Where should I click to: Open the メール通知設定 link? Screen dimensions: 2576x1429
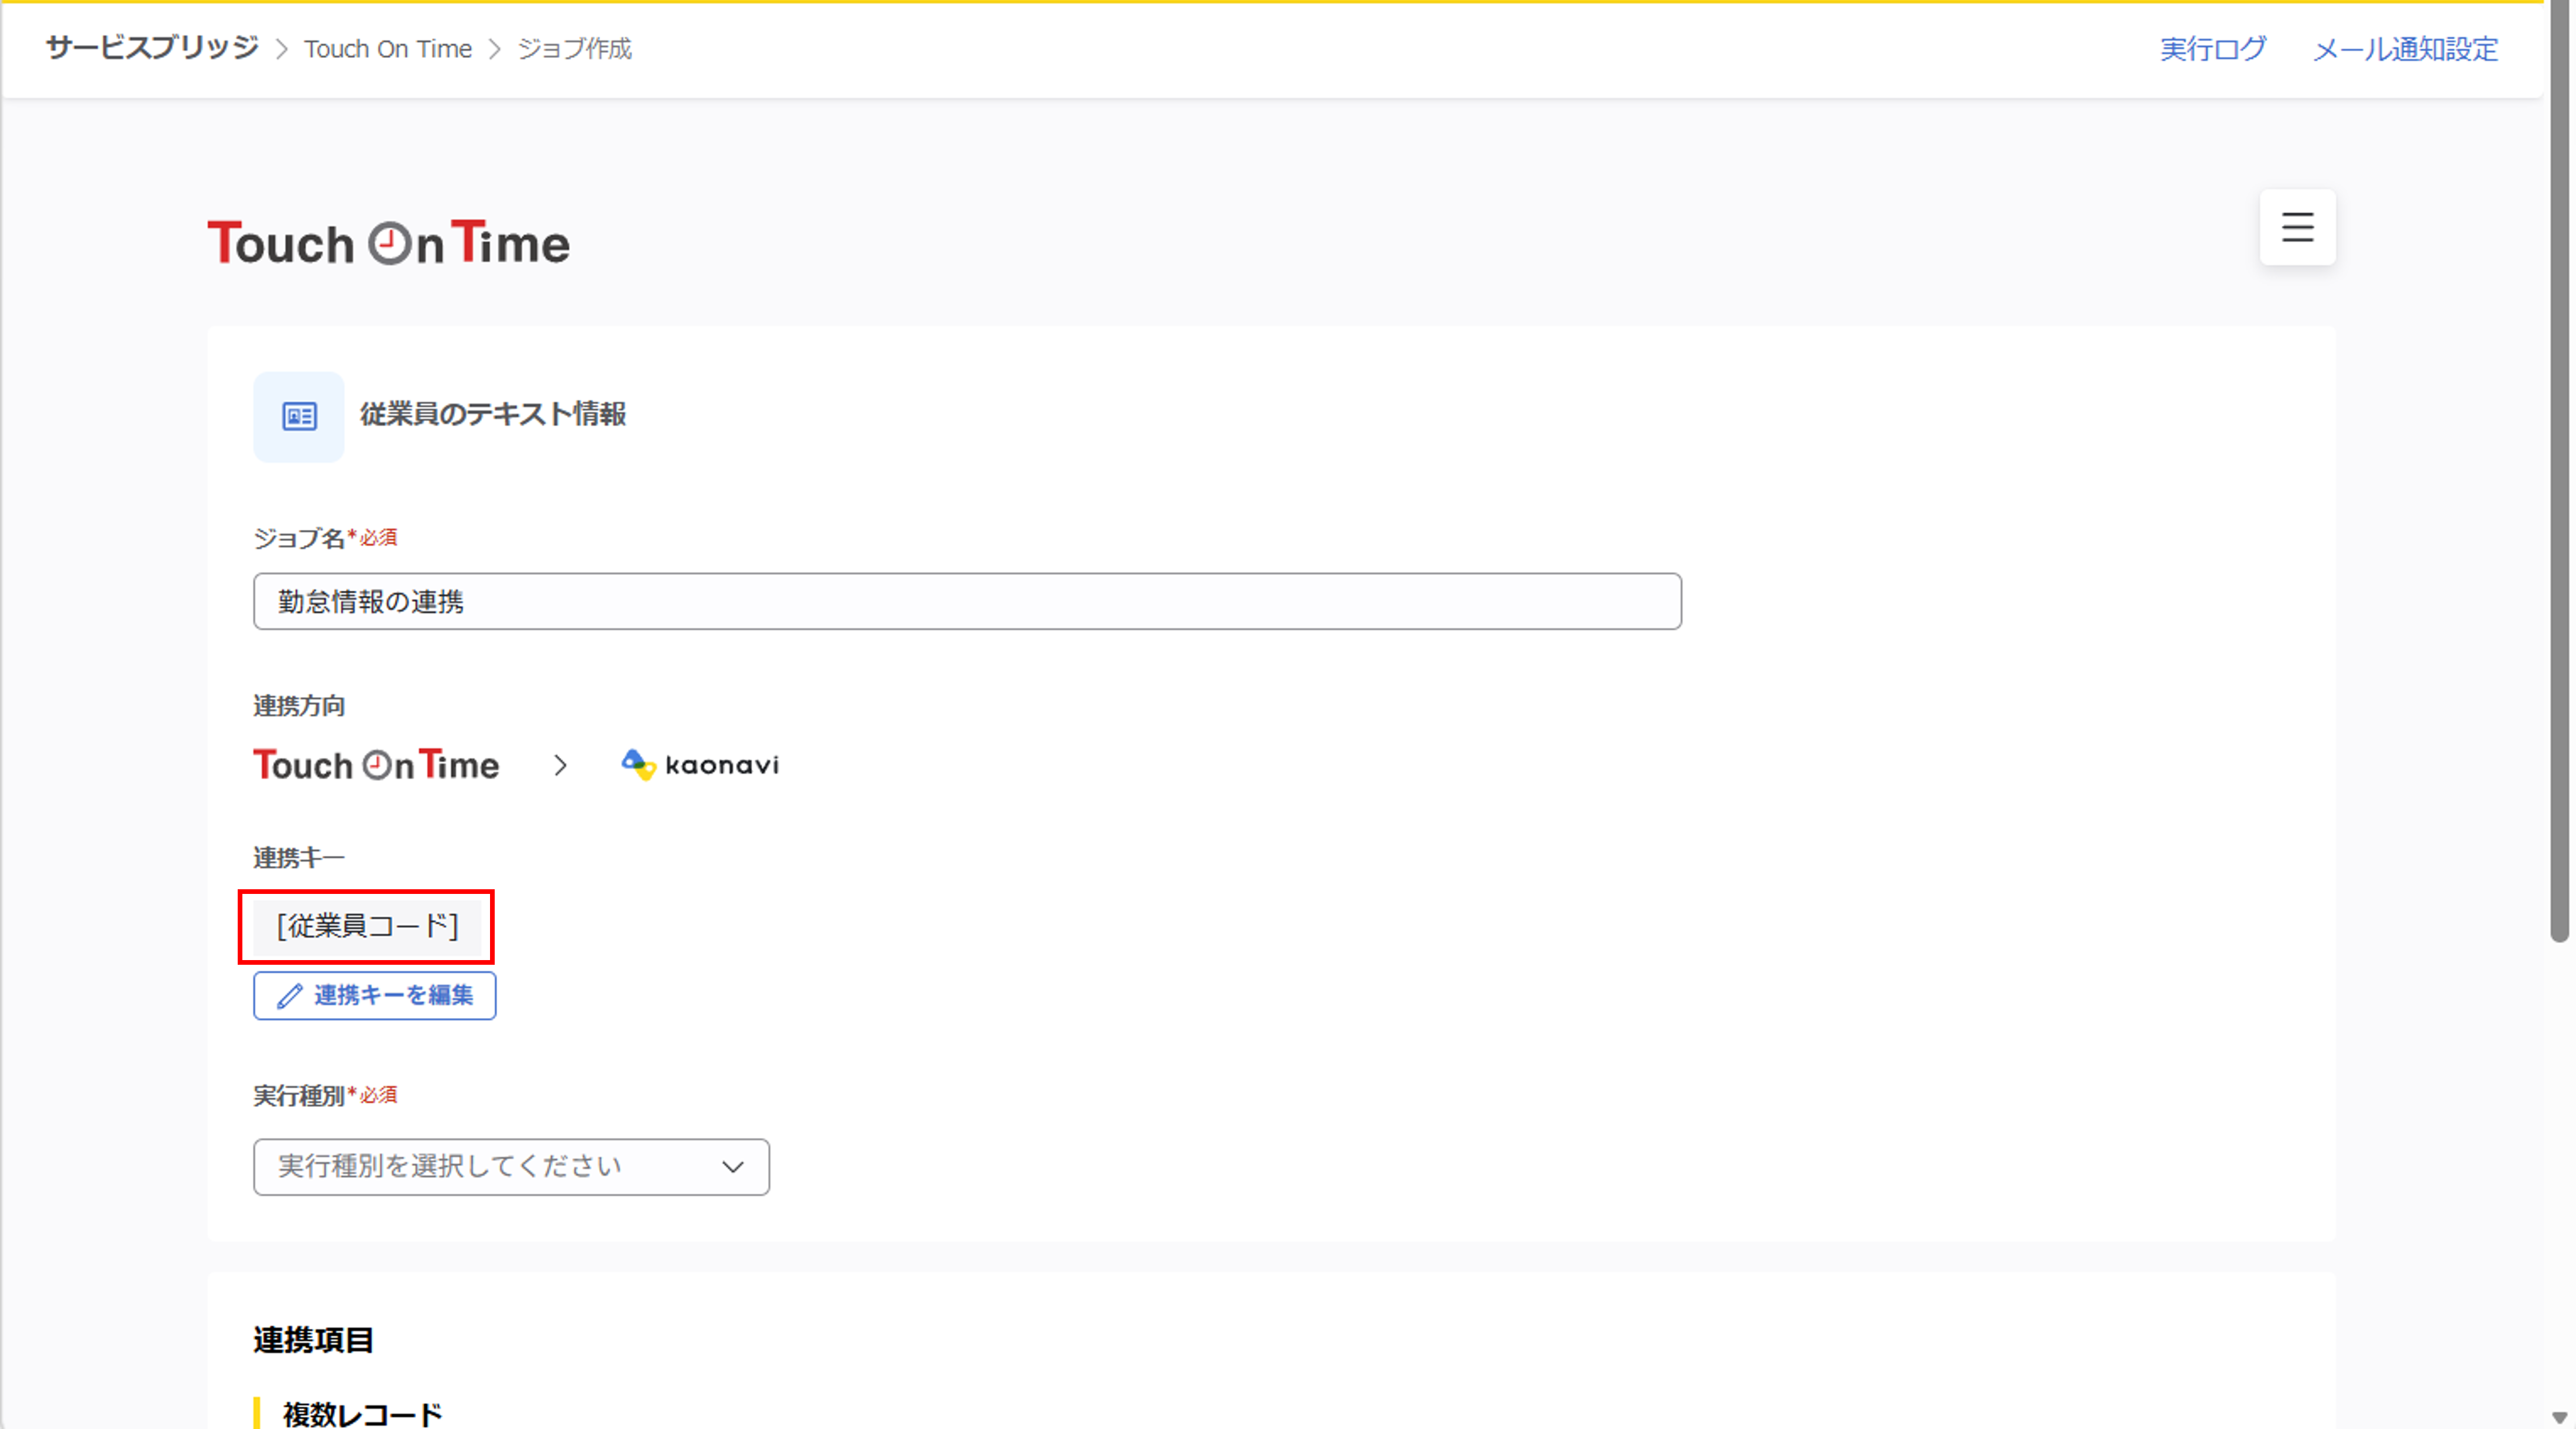(2405, 49)
